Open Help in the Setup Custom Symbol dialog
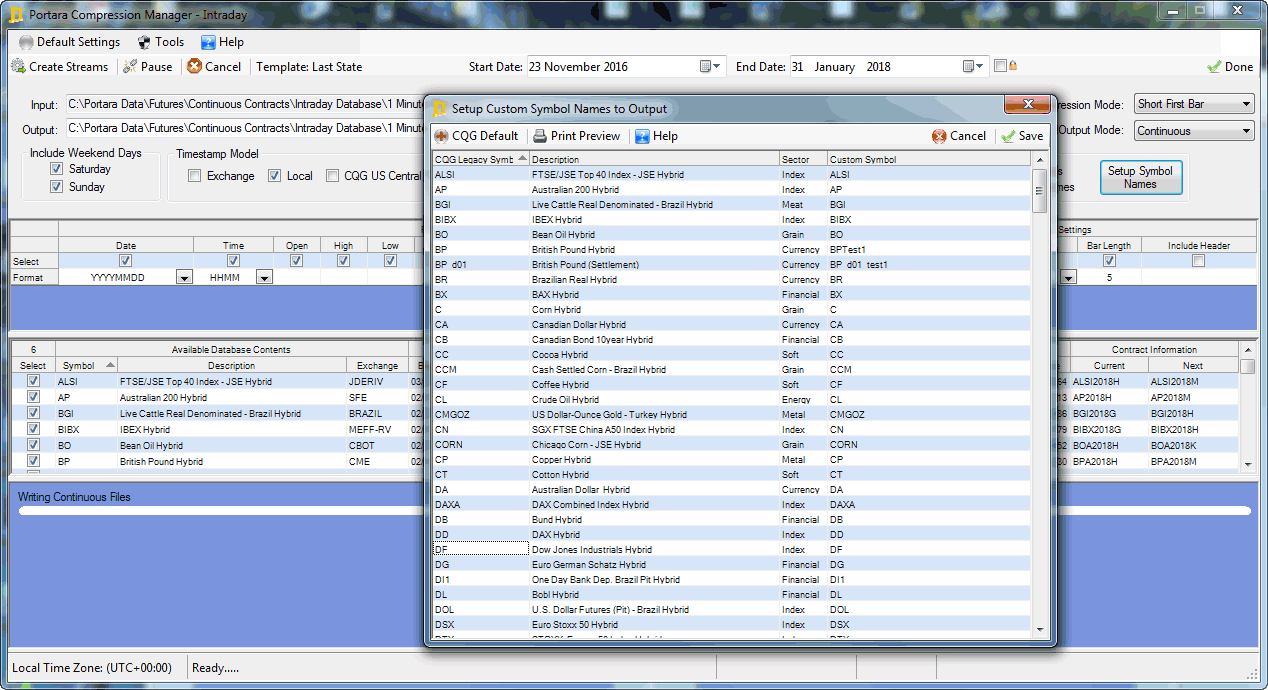Image resolution: width=1268 pixels, height=690 pixels. click(656, 136)
